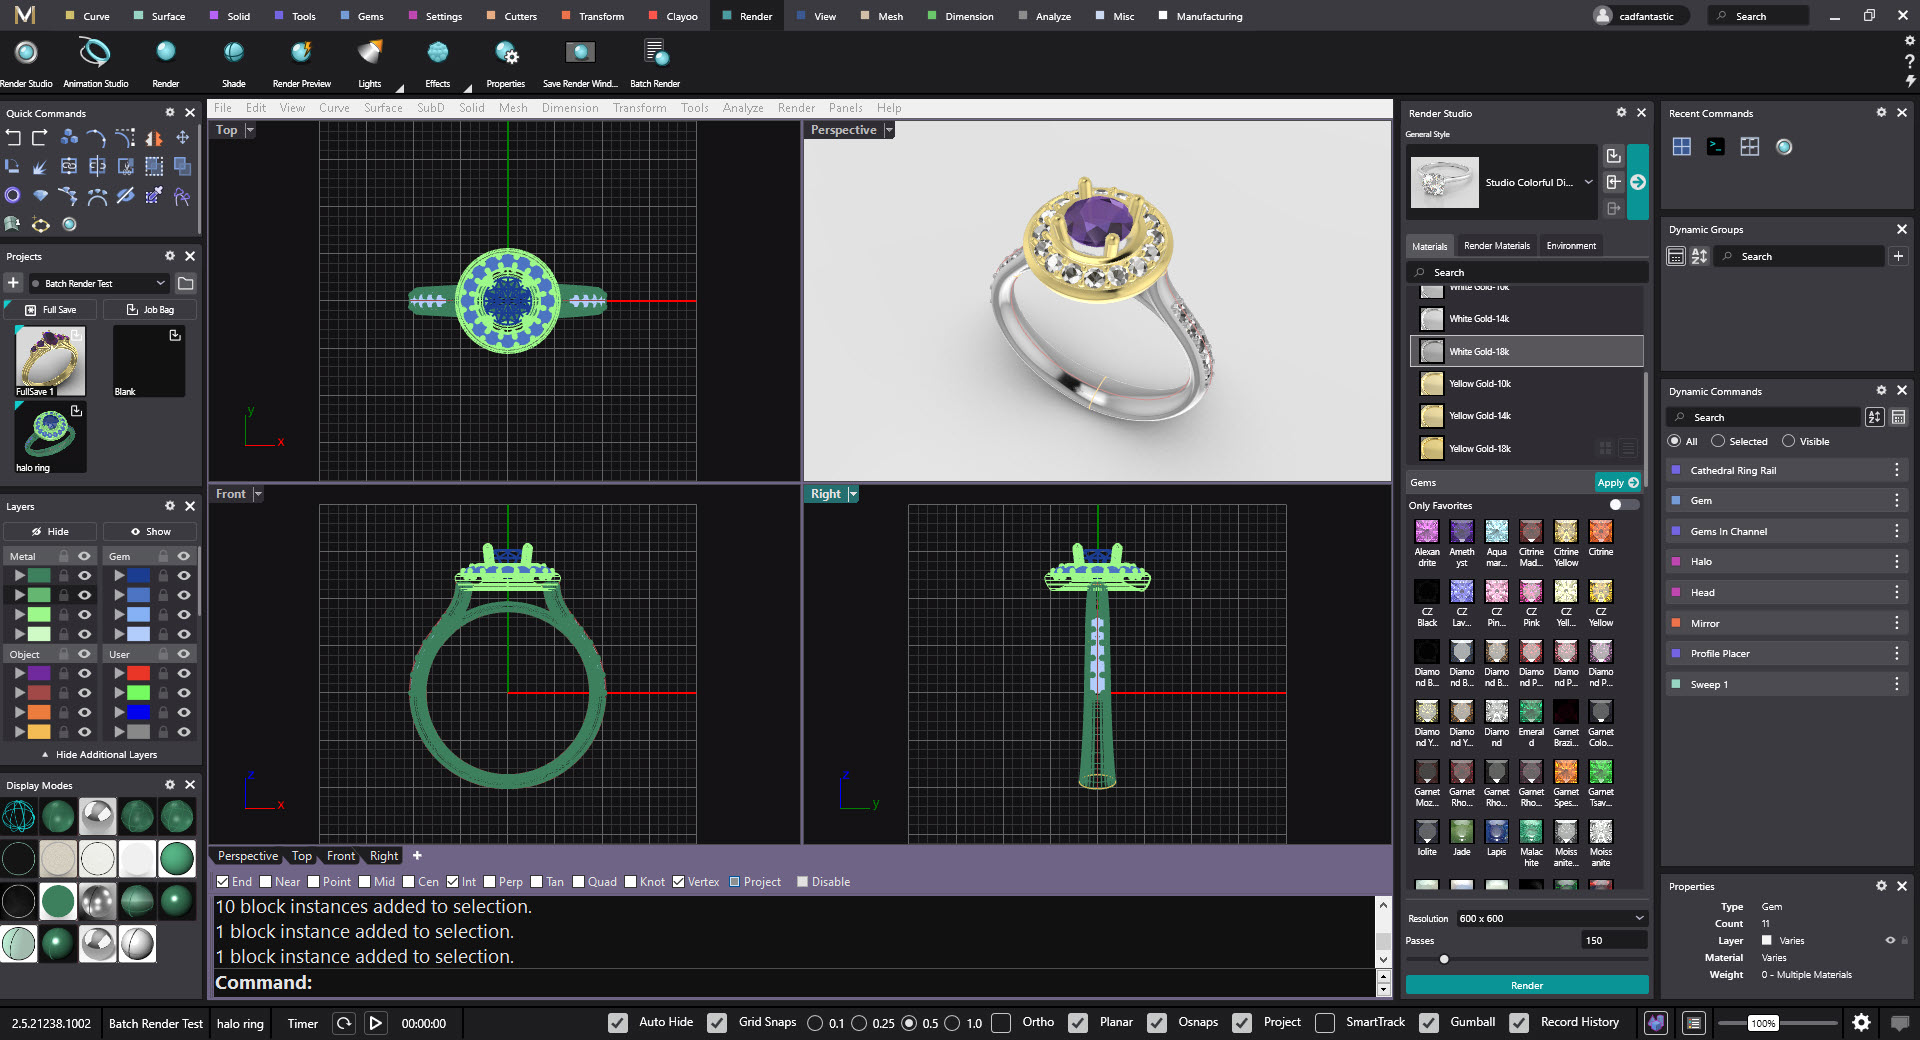The width and height of the screenshot is (1920, 1040).
Task: Open the Lights tool
Action: (x=369, y=52)
